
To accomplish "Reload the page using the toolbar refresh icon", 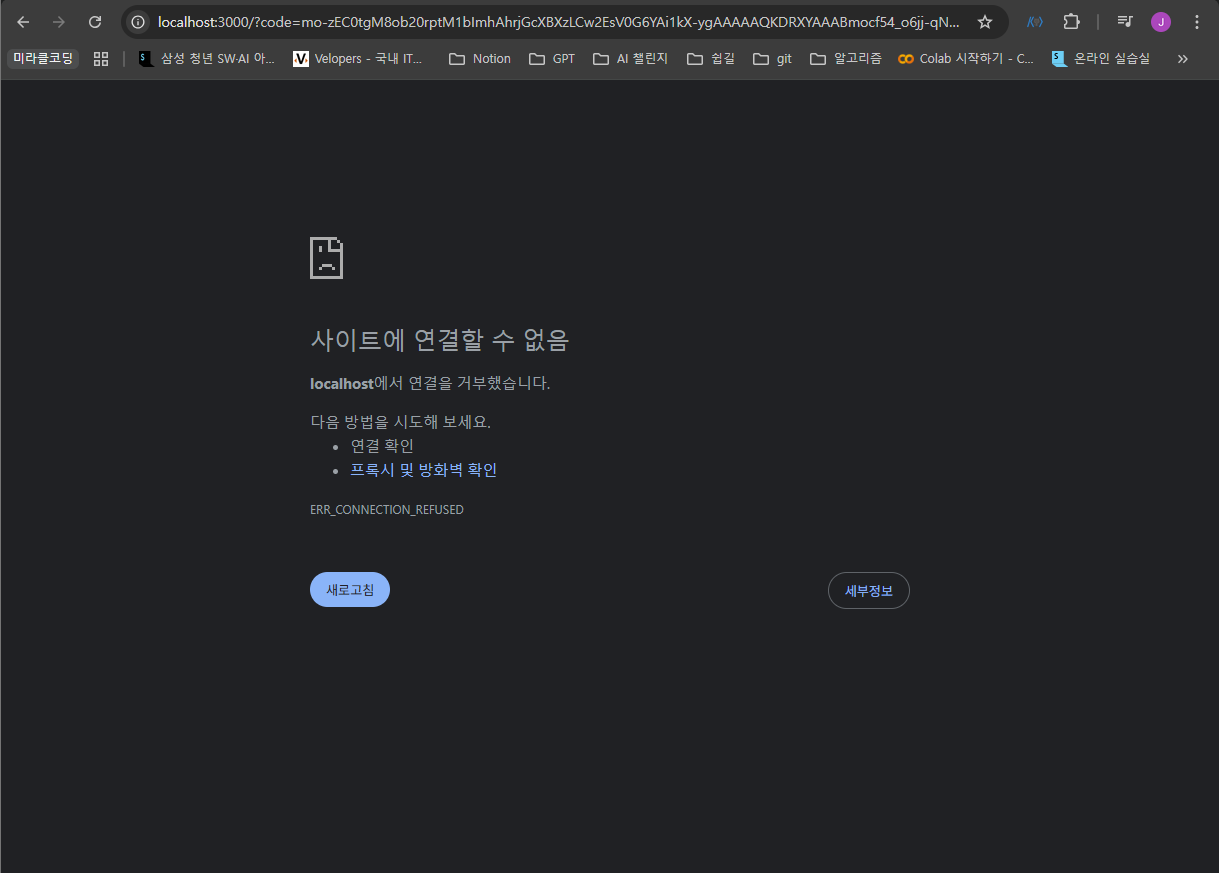I will tap(95, 22).
